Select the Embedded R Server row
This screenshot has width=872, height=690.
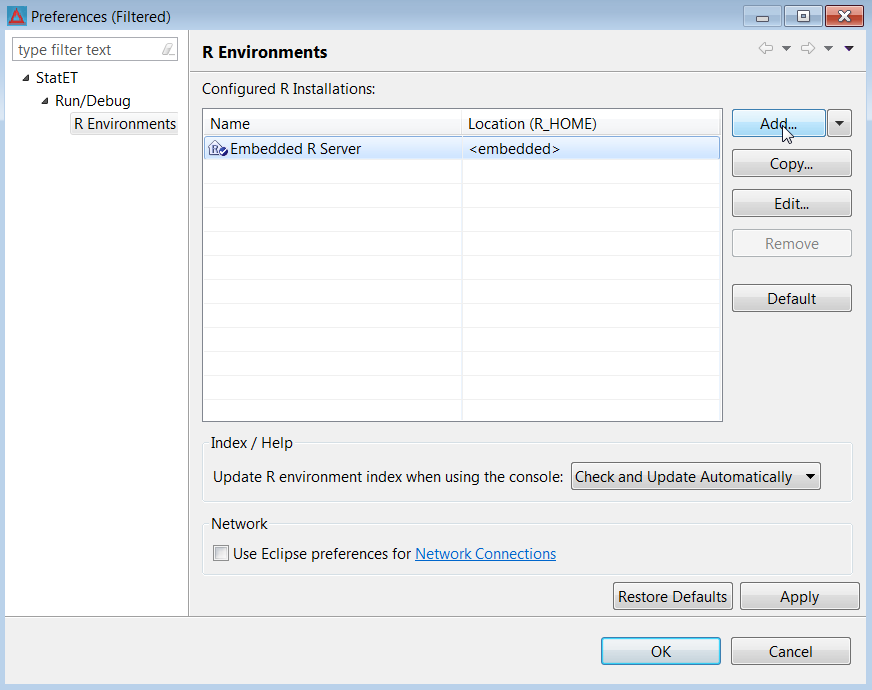point(462,148)
